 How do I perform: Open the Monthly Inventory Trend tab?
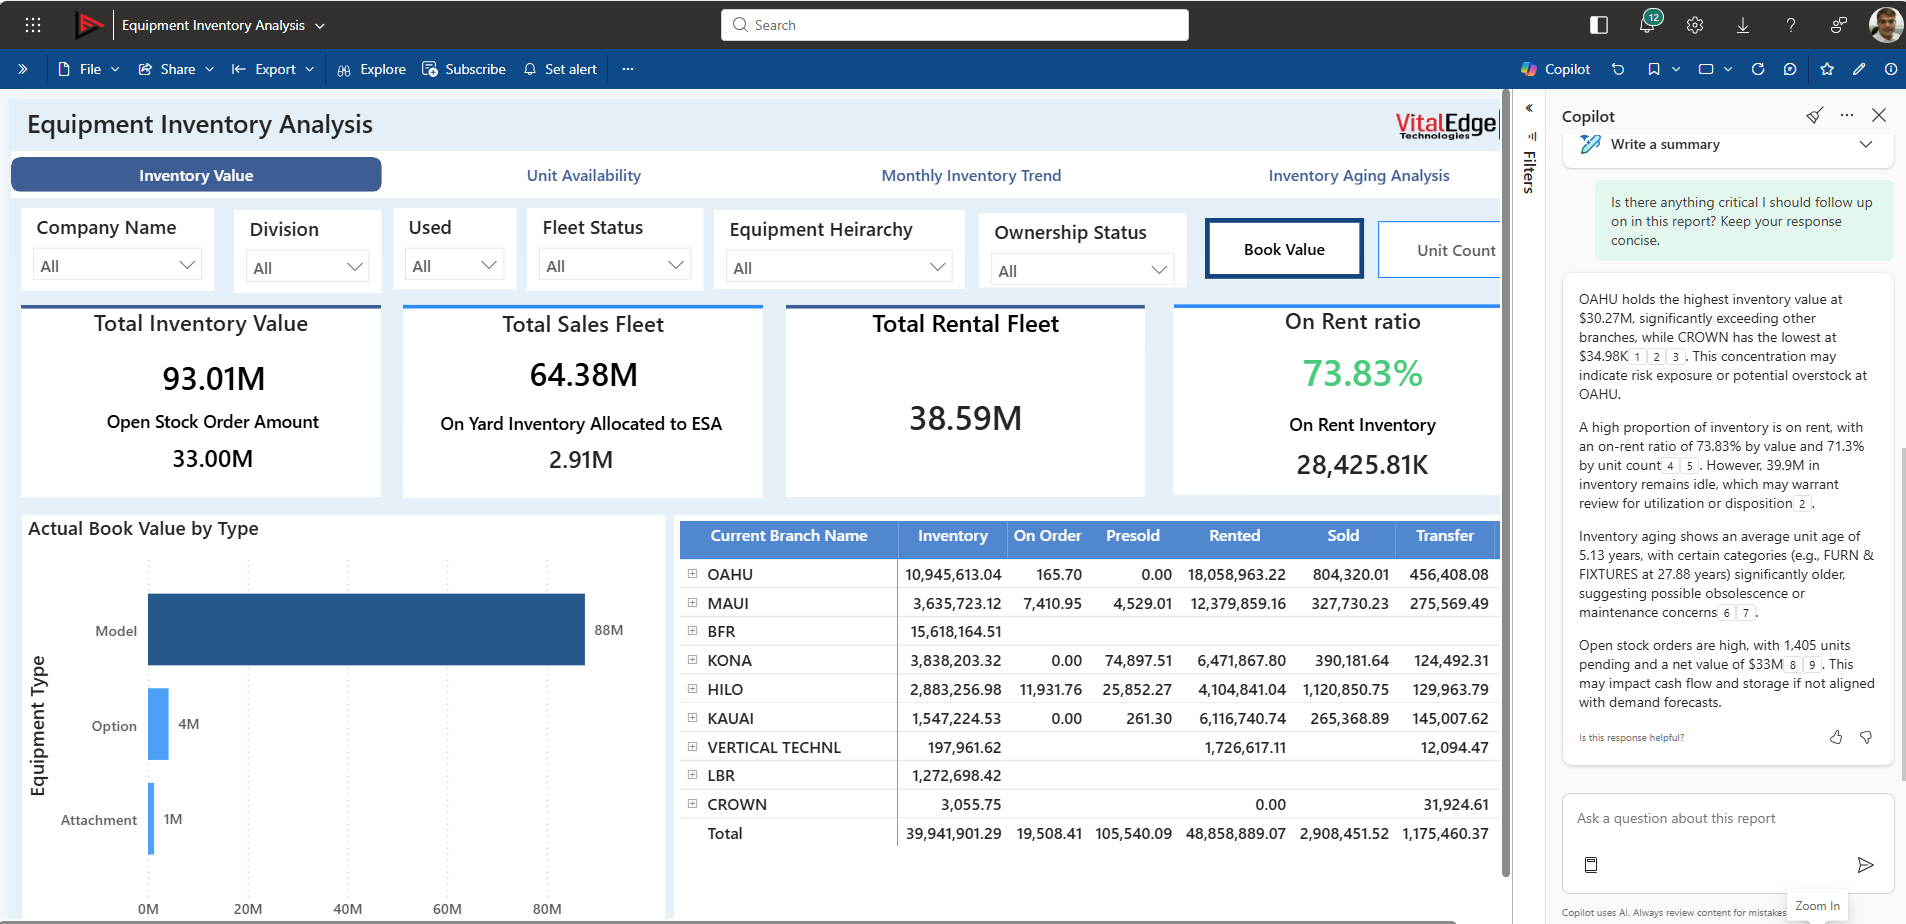[x=971, y=175]
